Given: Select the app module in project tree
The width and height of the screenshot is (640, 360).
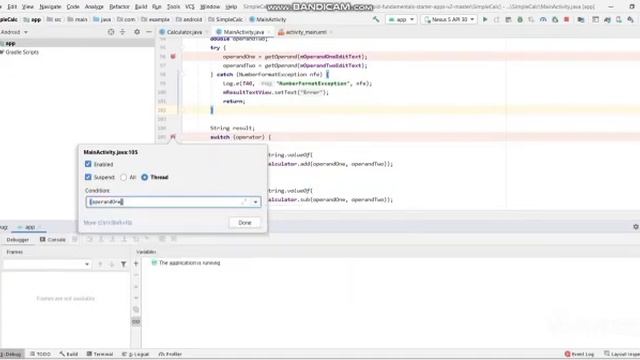Looking at the screenshot, I should pyautogui.click(x=9, y=43).
